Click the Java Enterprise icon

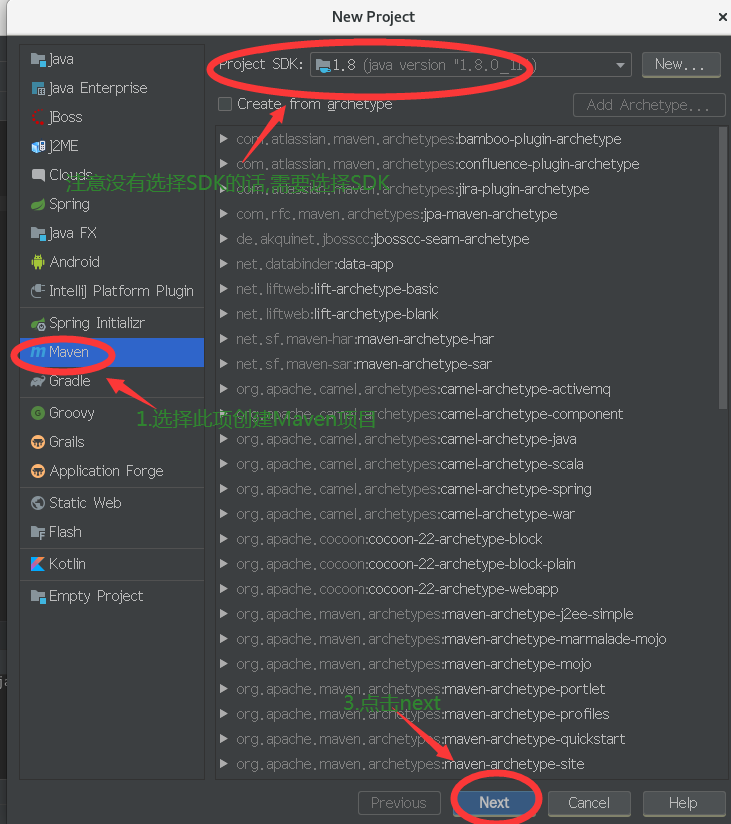pyautogui.click(x=38, y=88)
